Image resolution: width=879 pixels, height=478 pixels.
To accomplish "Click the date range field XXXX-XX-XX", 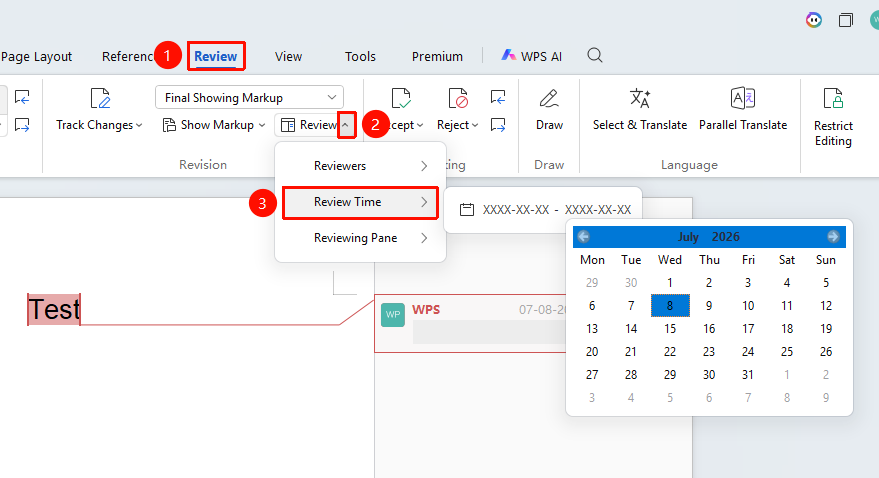I will 557,210.
